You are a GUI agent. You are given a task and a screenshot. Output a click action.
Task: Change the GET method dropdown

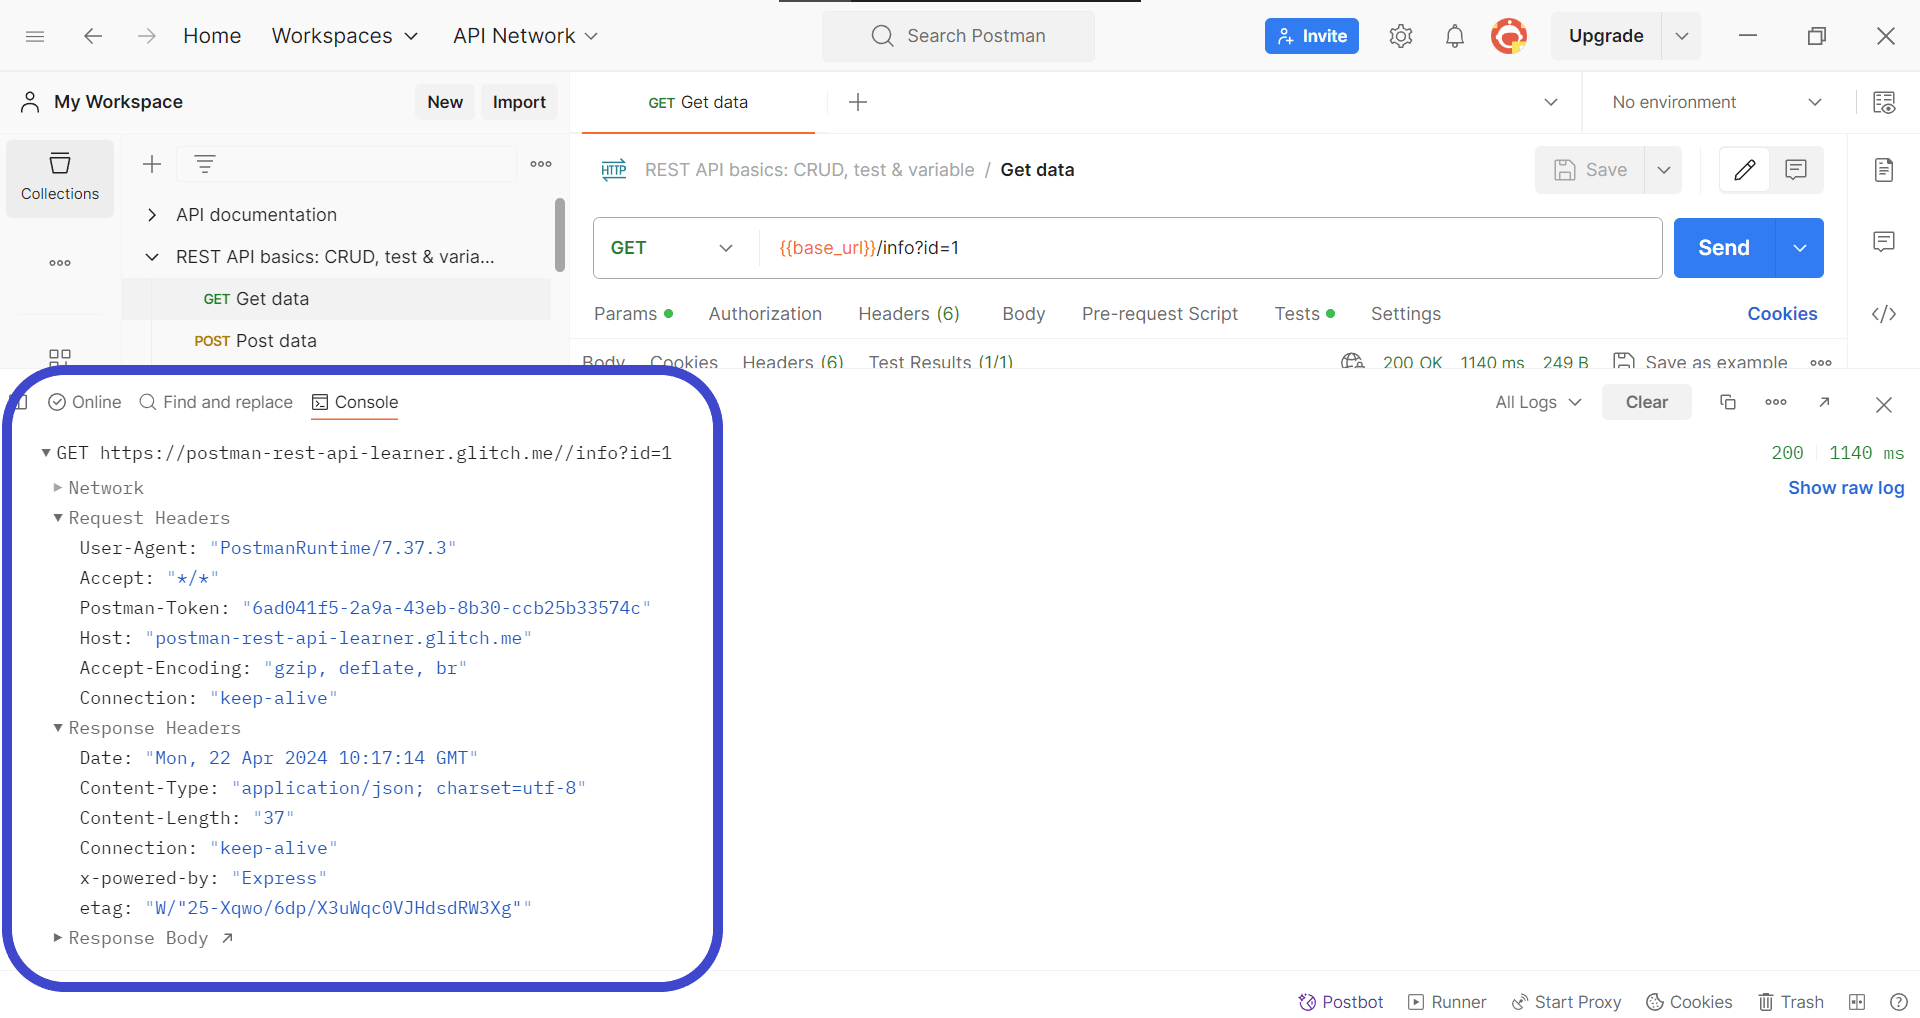click(673, 248)
